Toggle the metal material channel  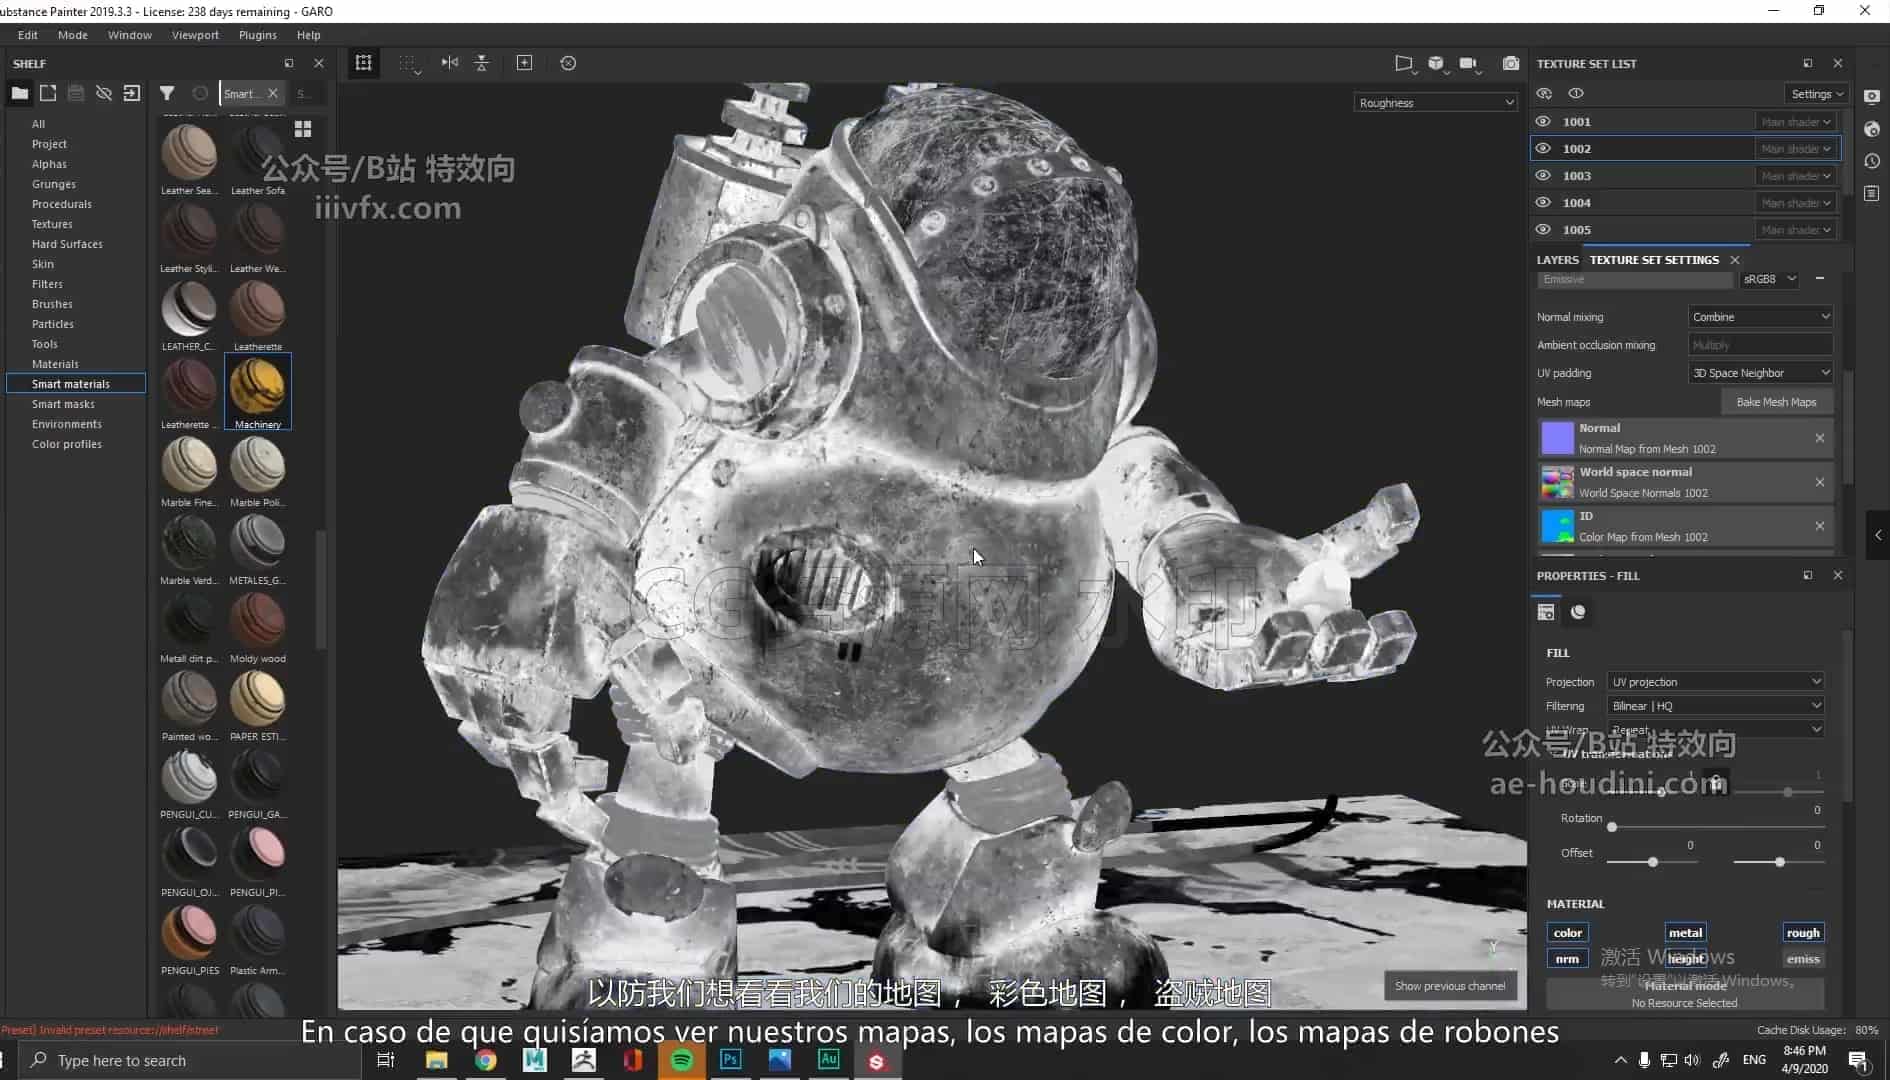(1685, 933)
